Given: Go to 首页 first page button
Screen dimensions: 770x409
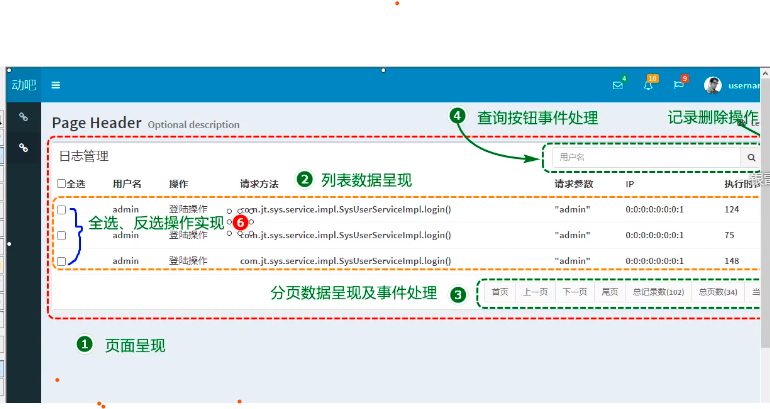Looking at the screenshot, I should (x=500, y=292).
